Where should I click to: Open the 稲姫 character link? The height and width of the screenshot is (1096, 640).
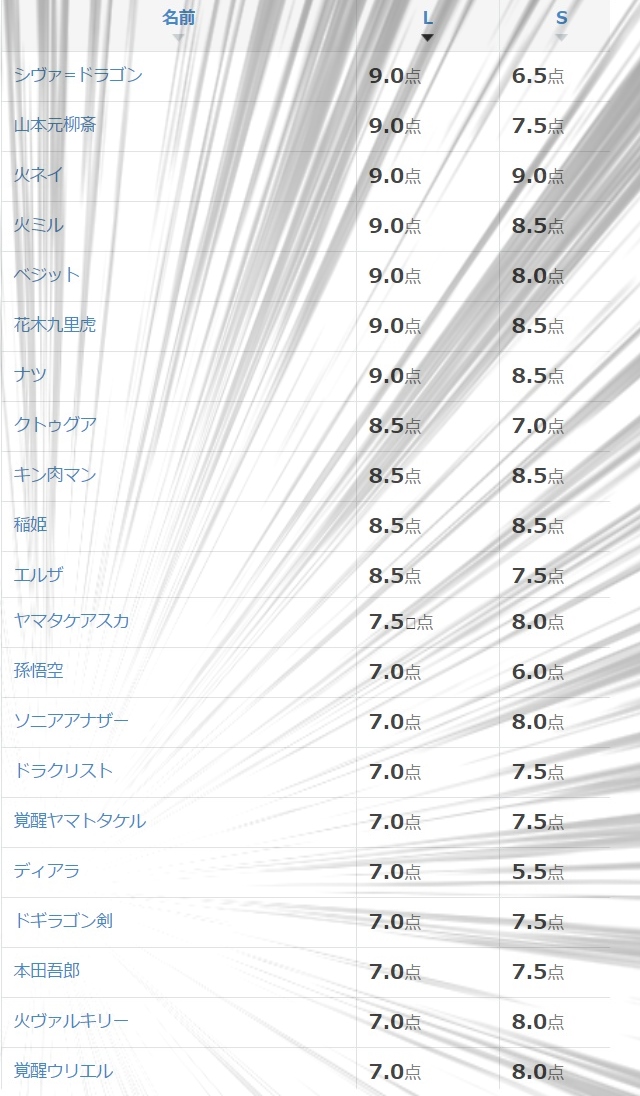(30, 525)
